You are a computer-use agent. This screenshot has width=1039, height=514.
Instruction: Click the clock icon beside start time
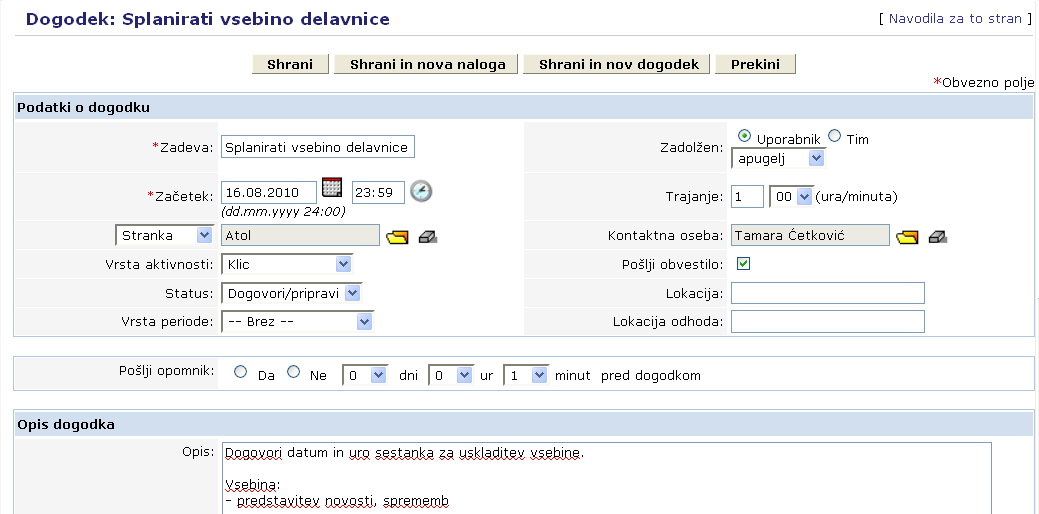[422, 190]
